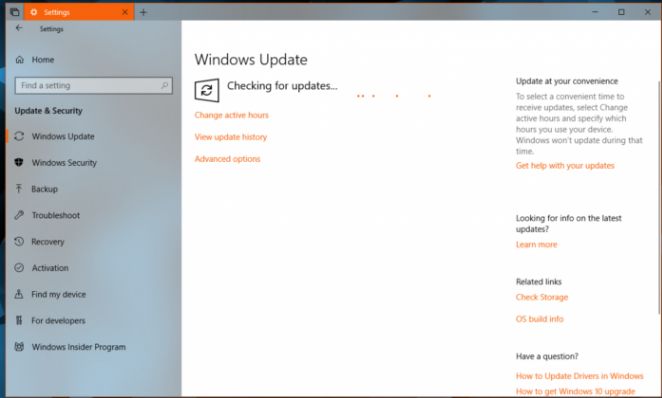Open View update history link
The width and height of the screenshot is (662, 398).
[231, 137]
